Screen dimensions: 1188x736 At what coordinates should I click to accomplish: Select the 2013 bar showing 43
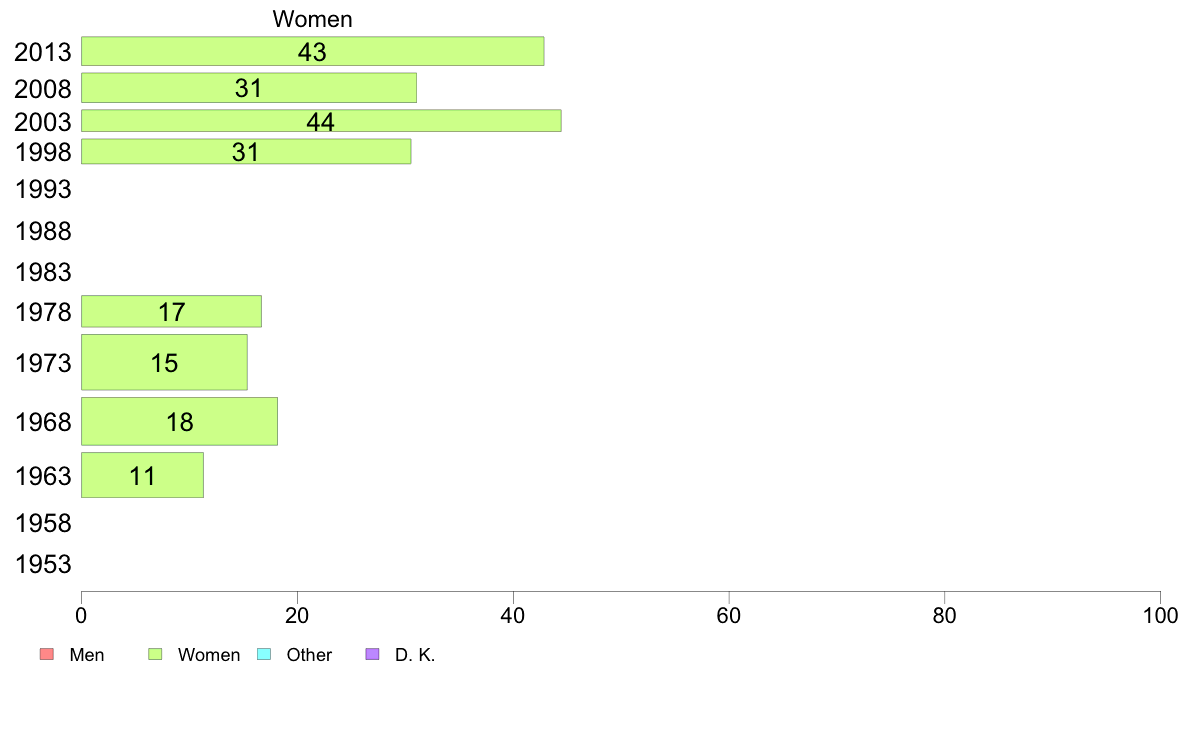312,51
